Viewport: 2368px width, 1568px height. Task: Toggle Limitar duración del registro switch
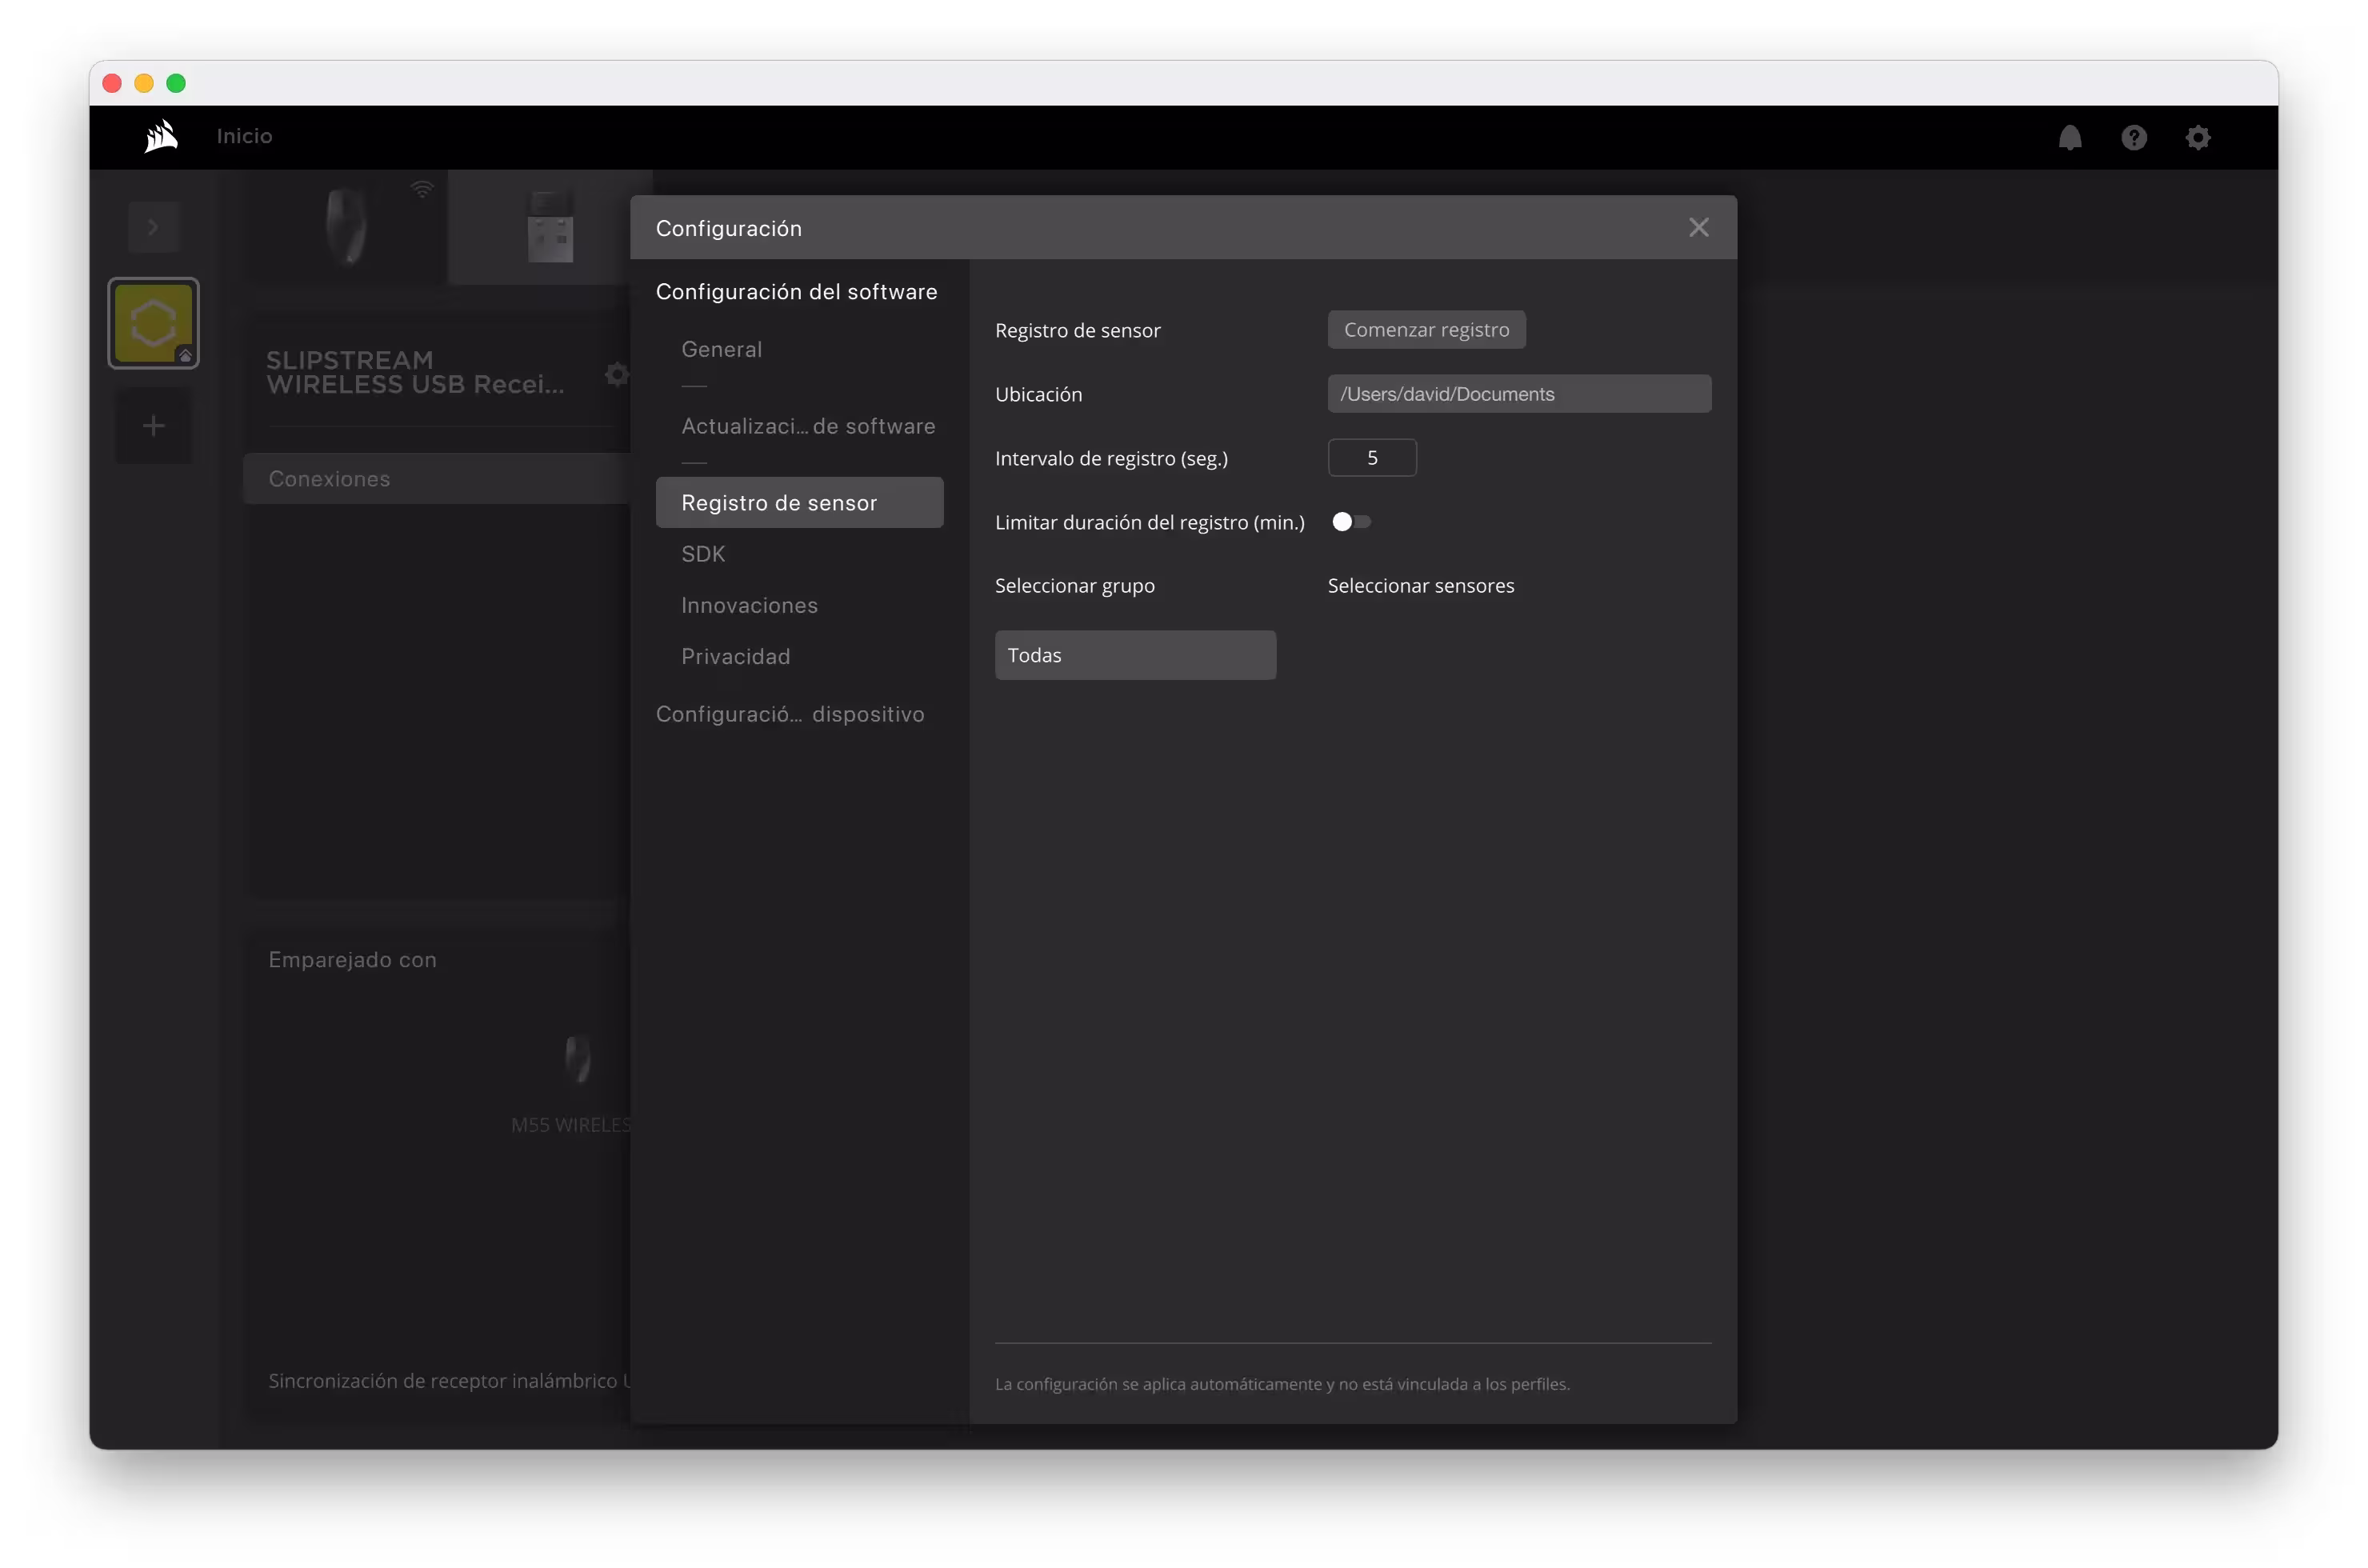click(x=1350, y=522)
